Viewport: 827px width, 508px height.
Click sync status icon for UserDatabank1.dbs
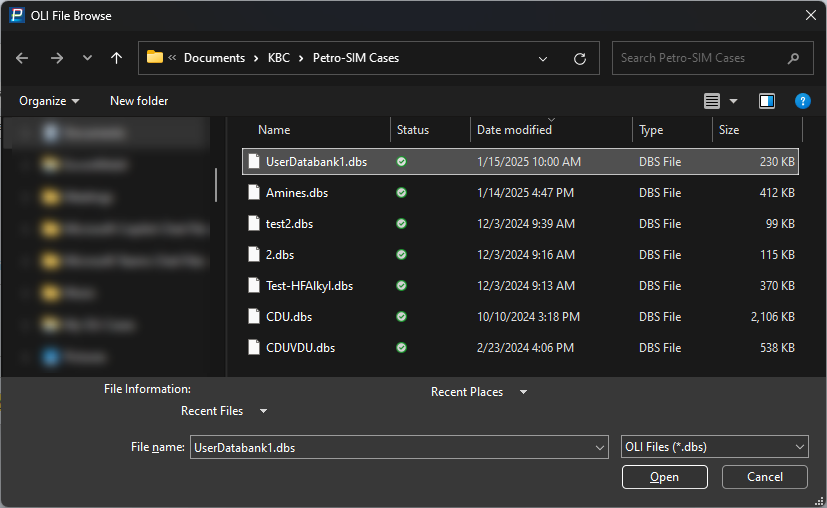tap(401, 161)
